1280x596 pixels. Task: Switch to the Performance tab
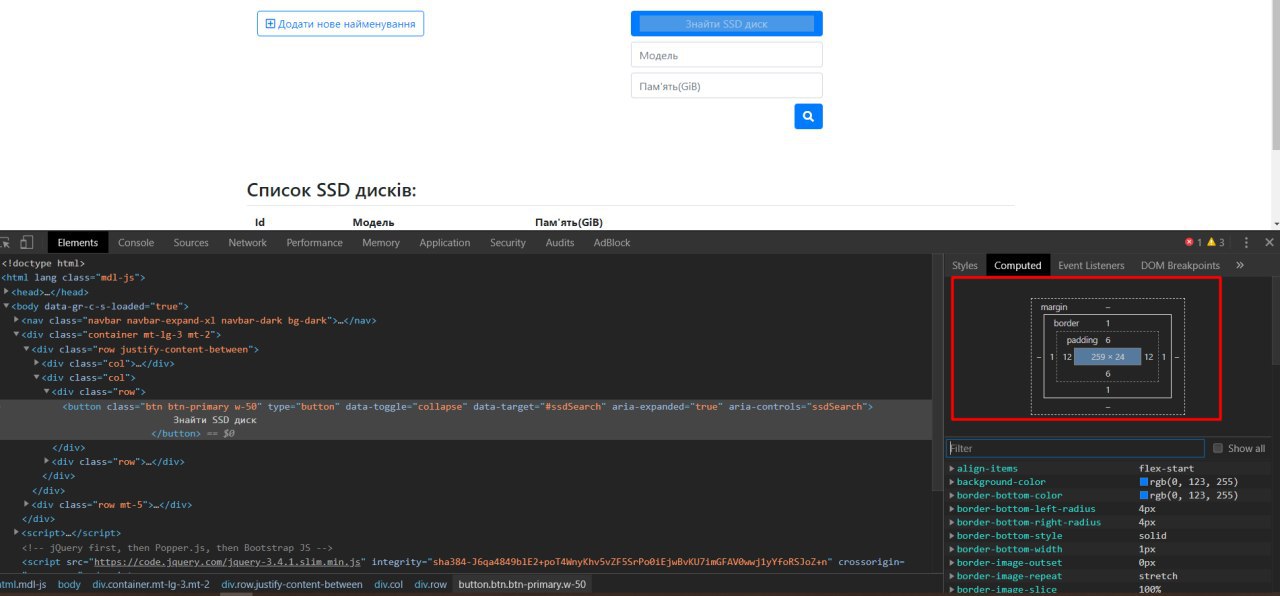[314, 242]
